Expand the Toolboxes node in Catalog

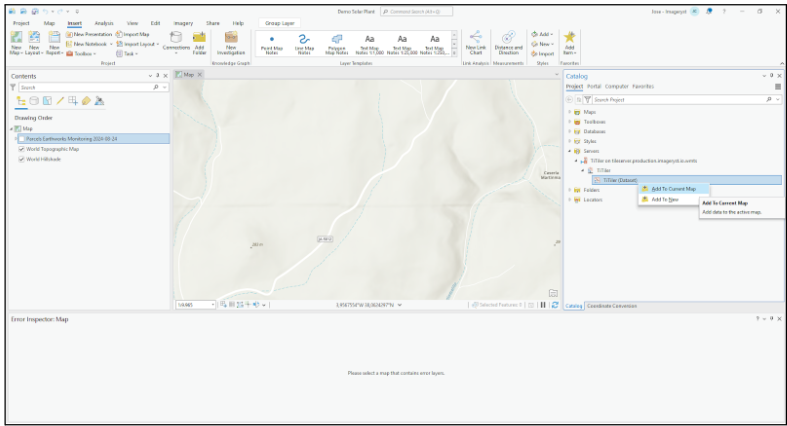point(570,121)
